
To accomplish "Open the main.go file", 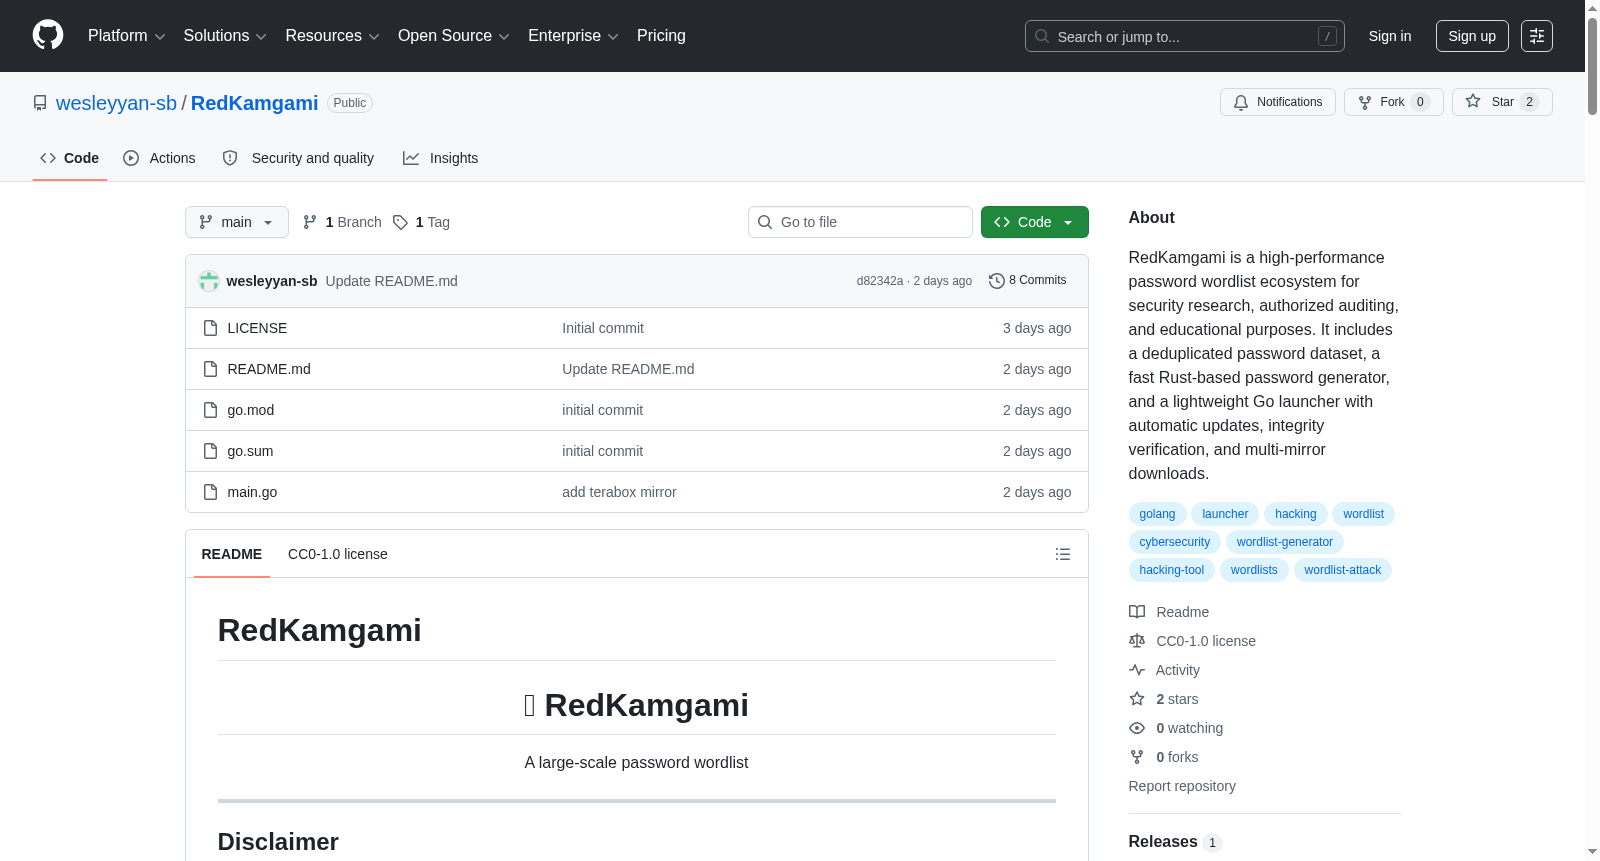I will point(252,492).
